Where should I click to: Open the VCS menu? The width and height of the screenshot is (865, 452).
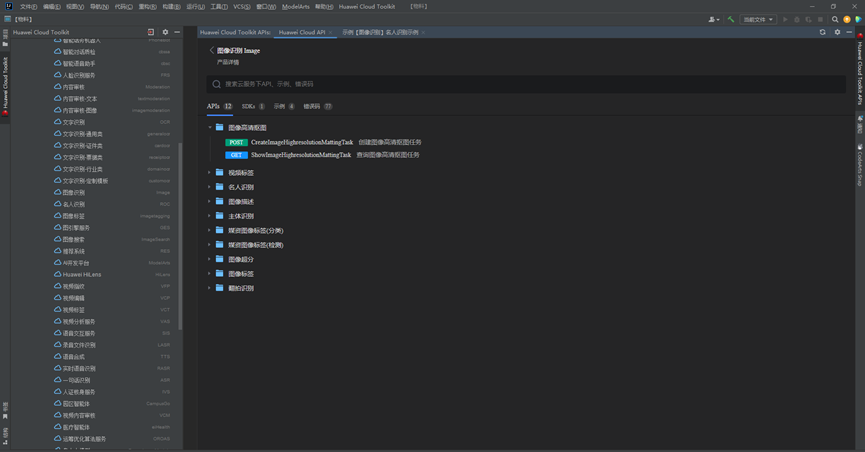242,7
